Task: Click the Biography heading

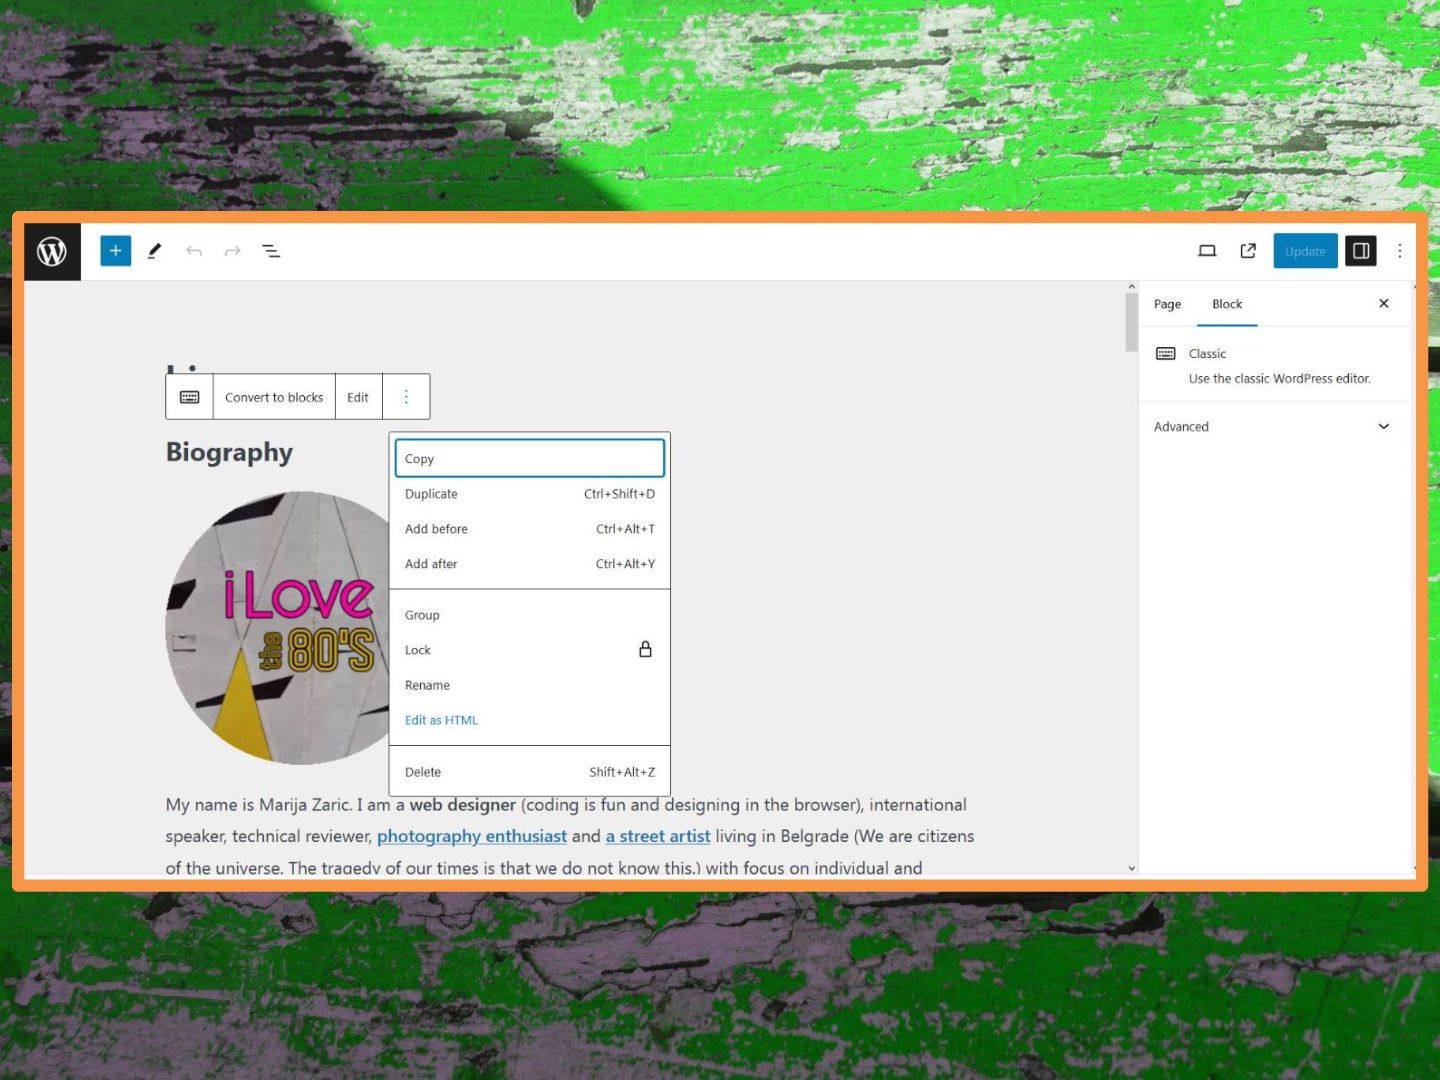Action: click(x=229, y=452)
